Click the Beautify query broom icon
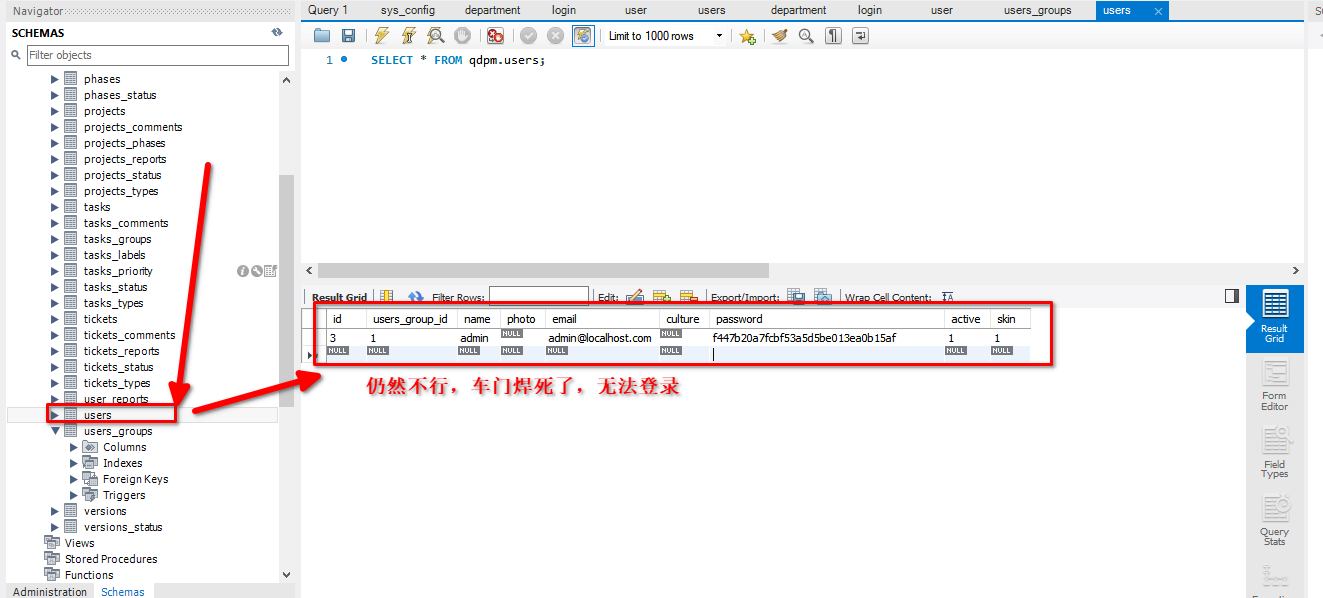Image resolution: width=1323 pixels, height=598 pixels. coord(779,36)
